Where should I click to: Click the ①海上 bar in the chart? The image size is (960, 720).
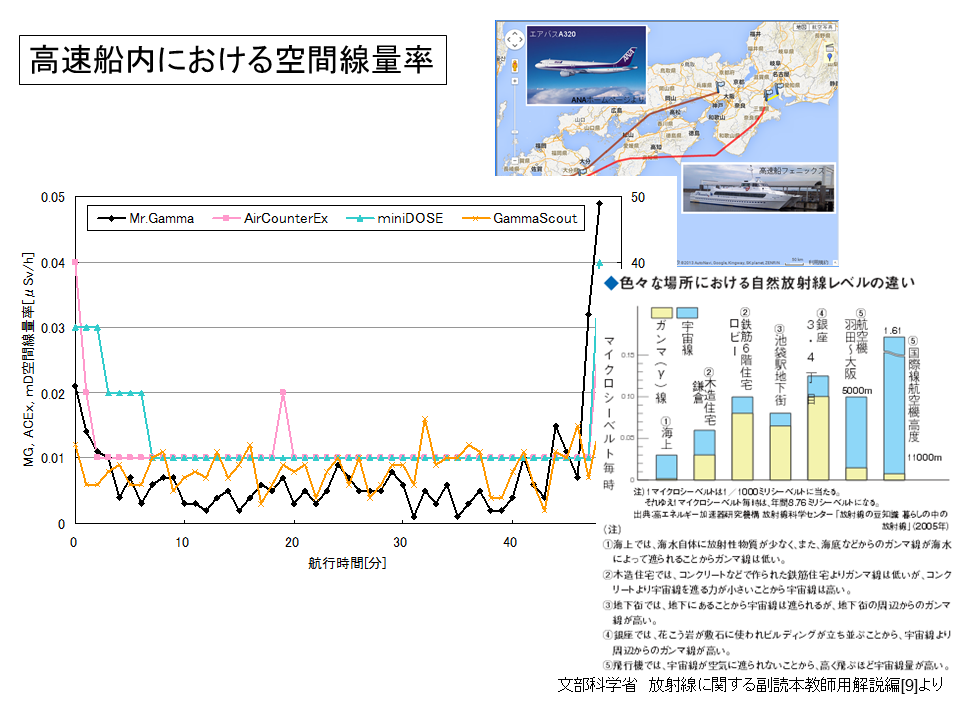[666, 467]
